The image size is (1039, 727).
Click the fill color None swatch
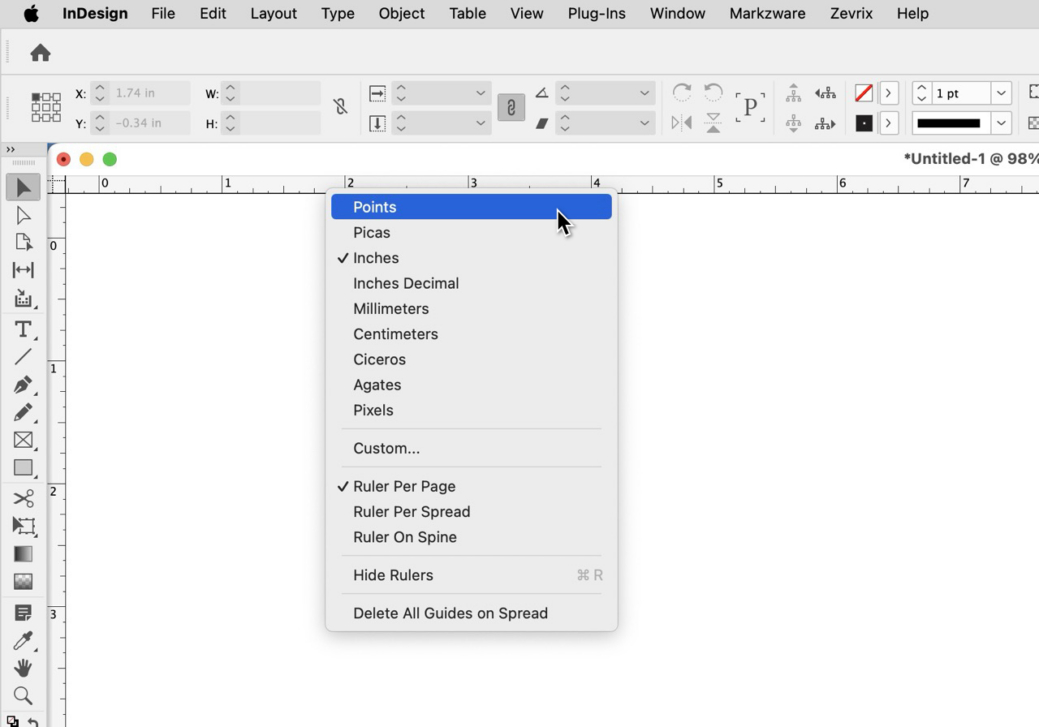863,93
